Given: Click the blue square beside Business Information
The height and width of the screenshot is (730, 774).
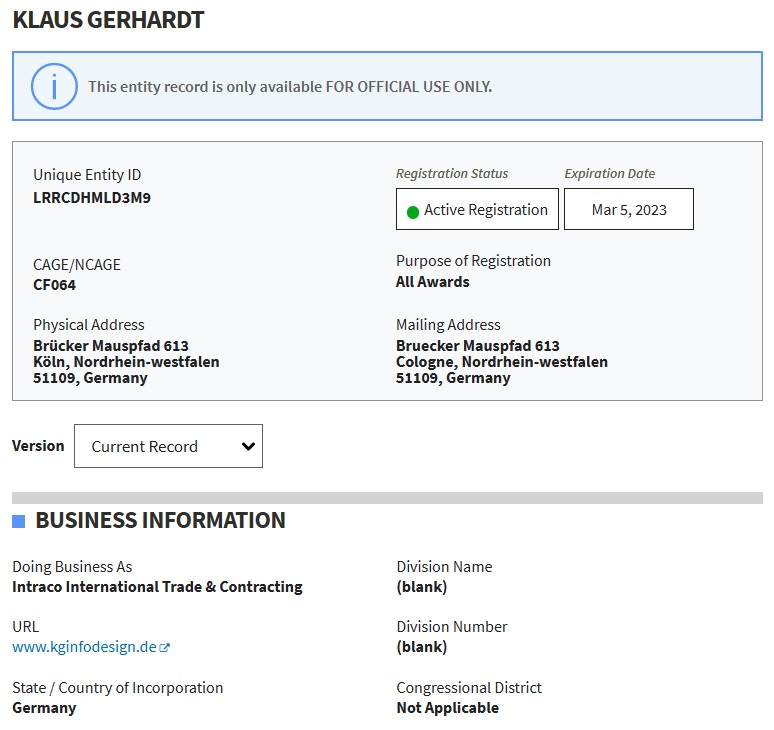Looking at the screenshot, I should click(x=19, y=521).
